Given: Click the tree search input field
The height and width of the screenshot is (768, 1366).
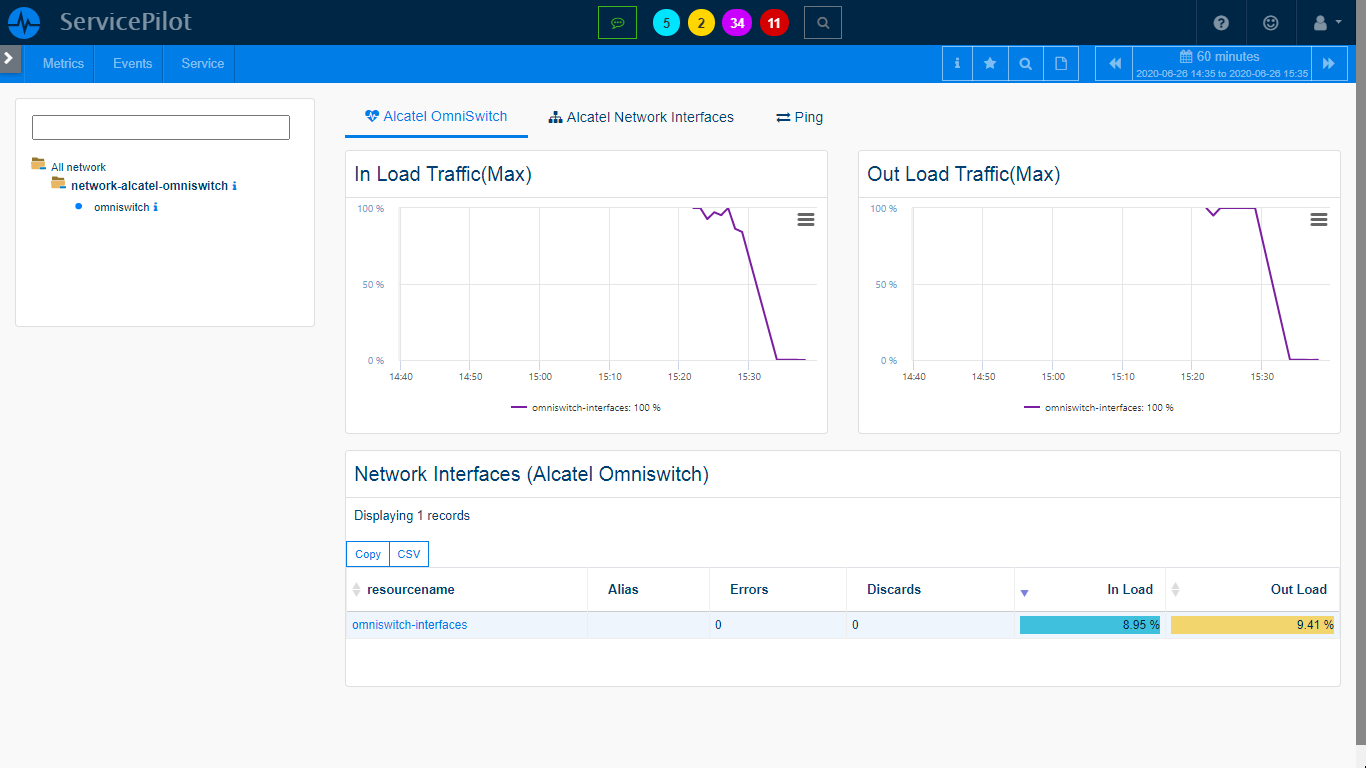Looking at the screenshot, I should 161,127.
